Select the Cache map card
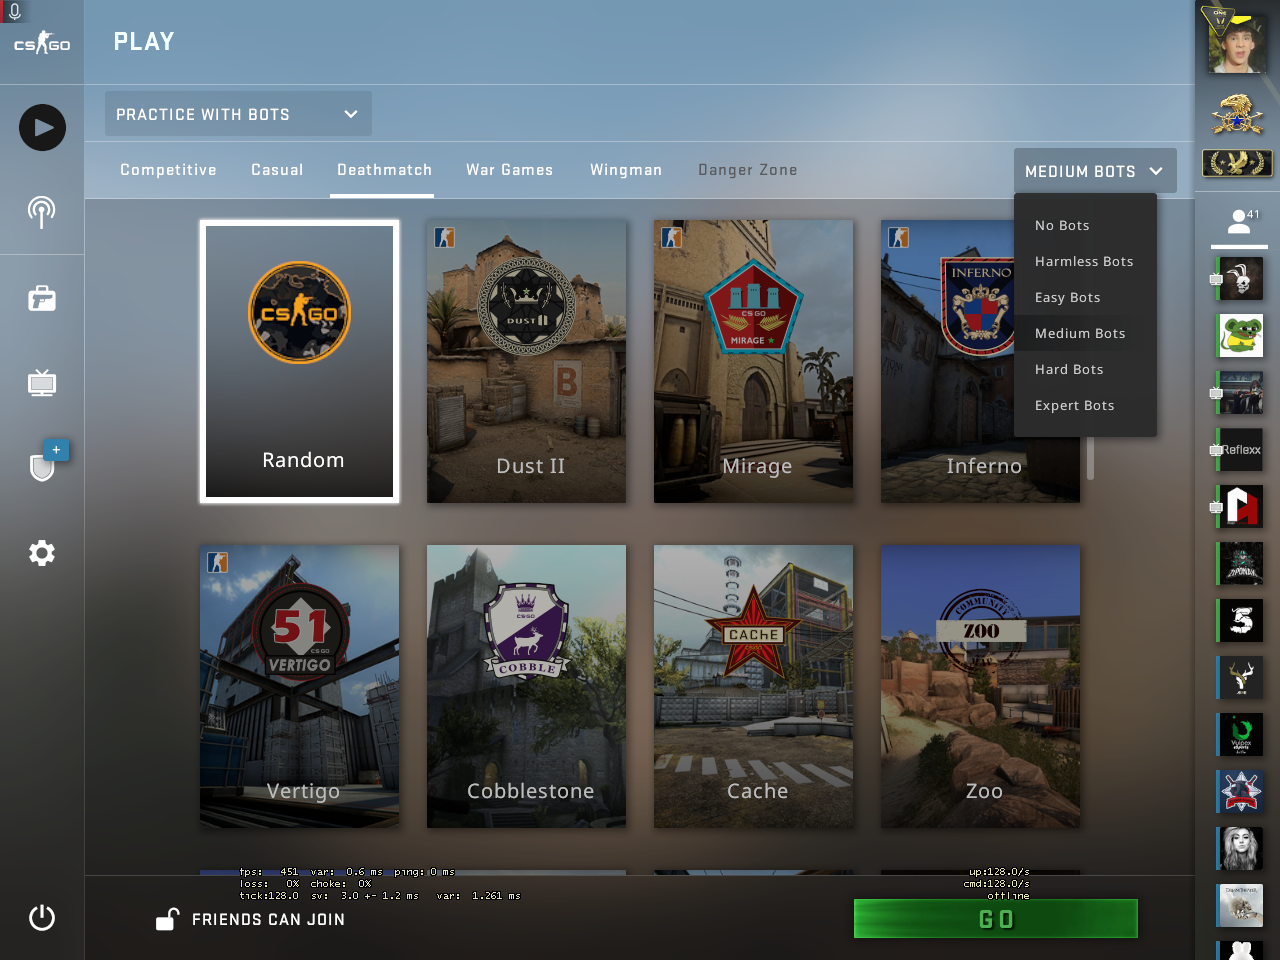The height and width of the screenshot is (960, 1280). (753, 686)
